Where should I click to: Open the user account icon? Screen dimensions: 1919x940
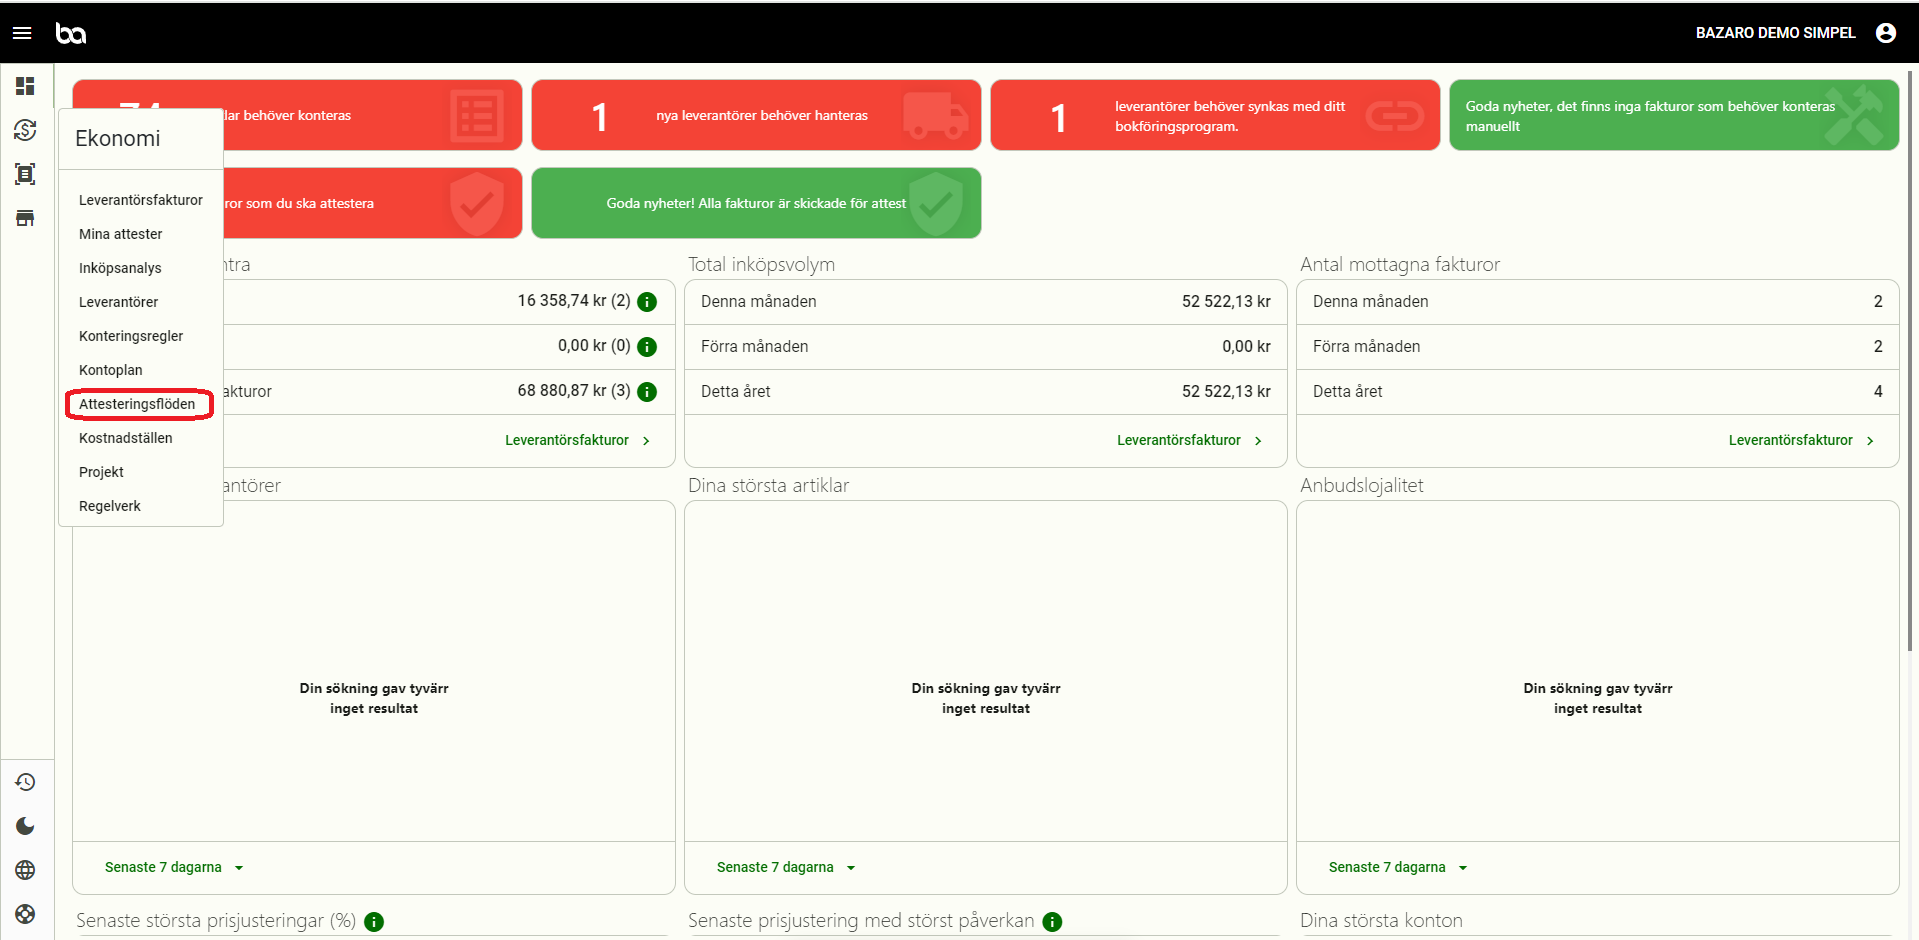[x=1886, y=33]
